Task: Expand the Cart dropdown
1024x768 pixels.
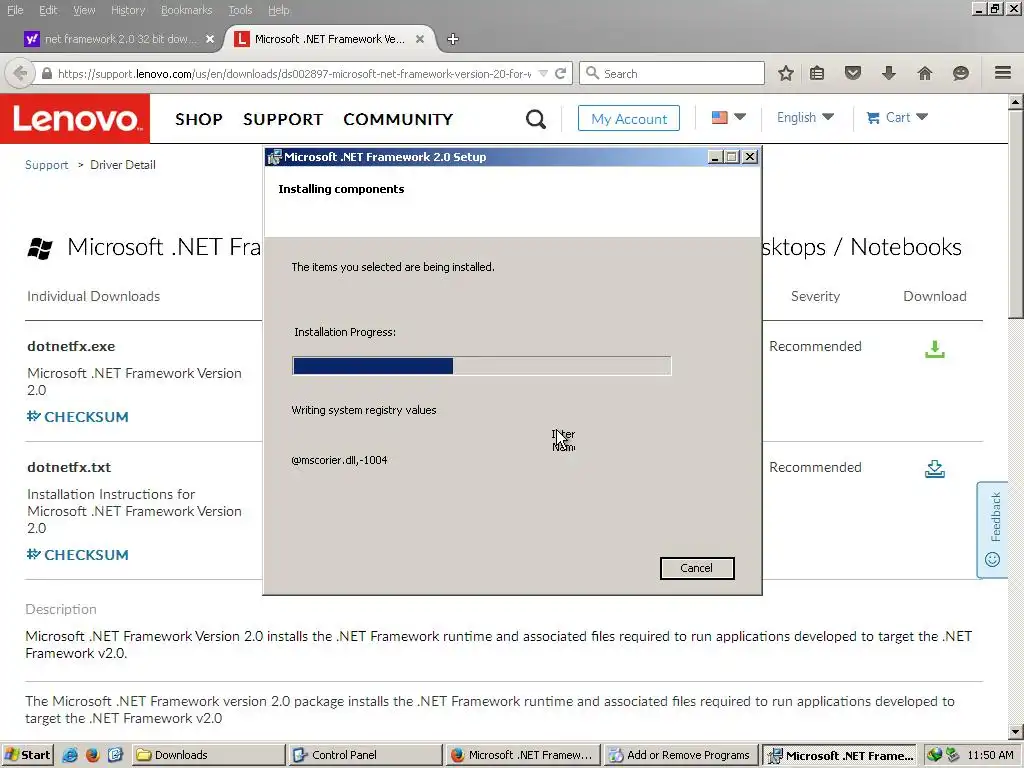Action: click(x=897, y=118)
